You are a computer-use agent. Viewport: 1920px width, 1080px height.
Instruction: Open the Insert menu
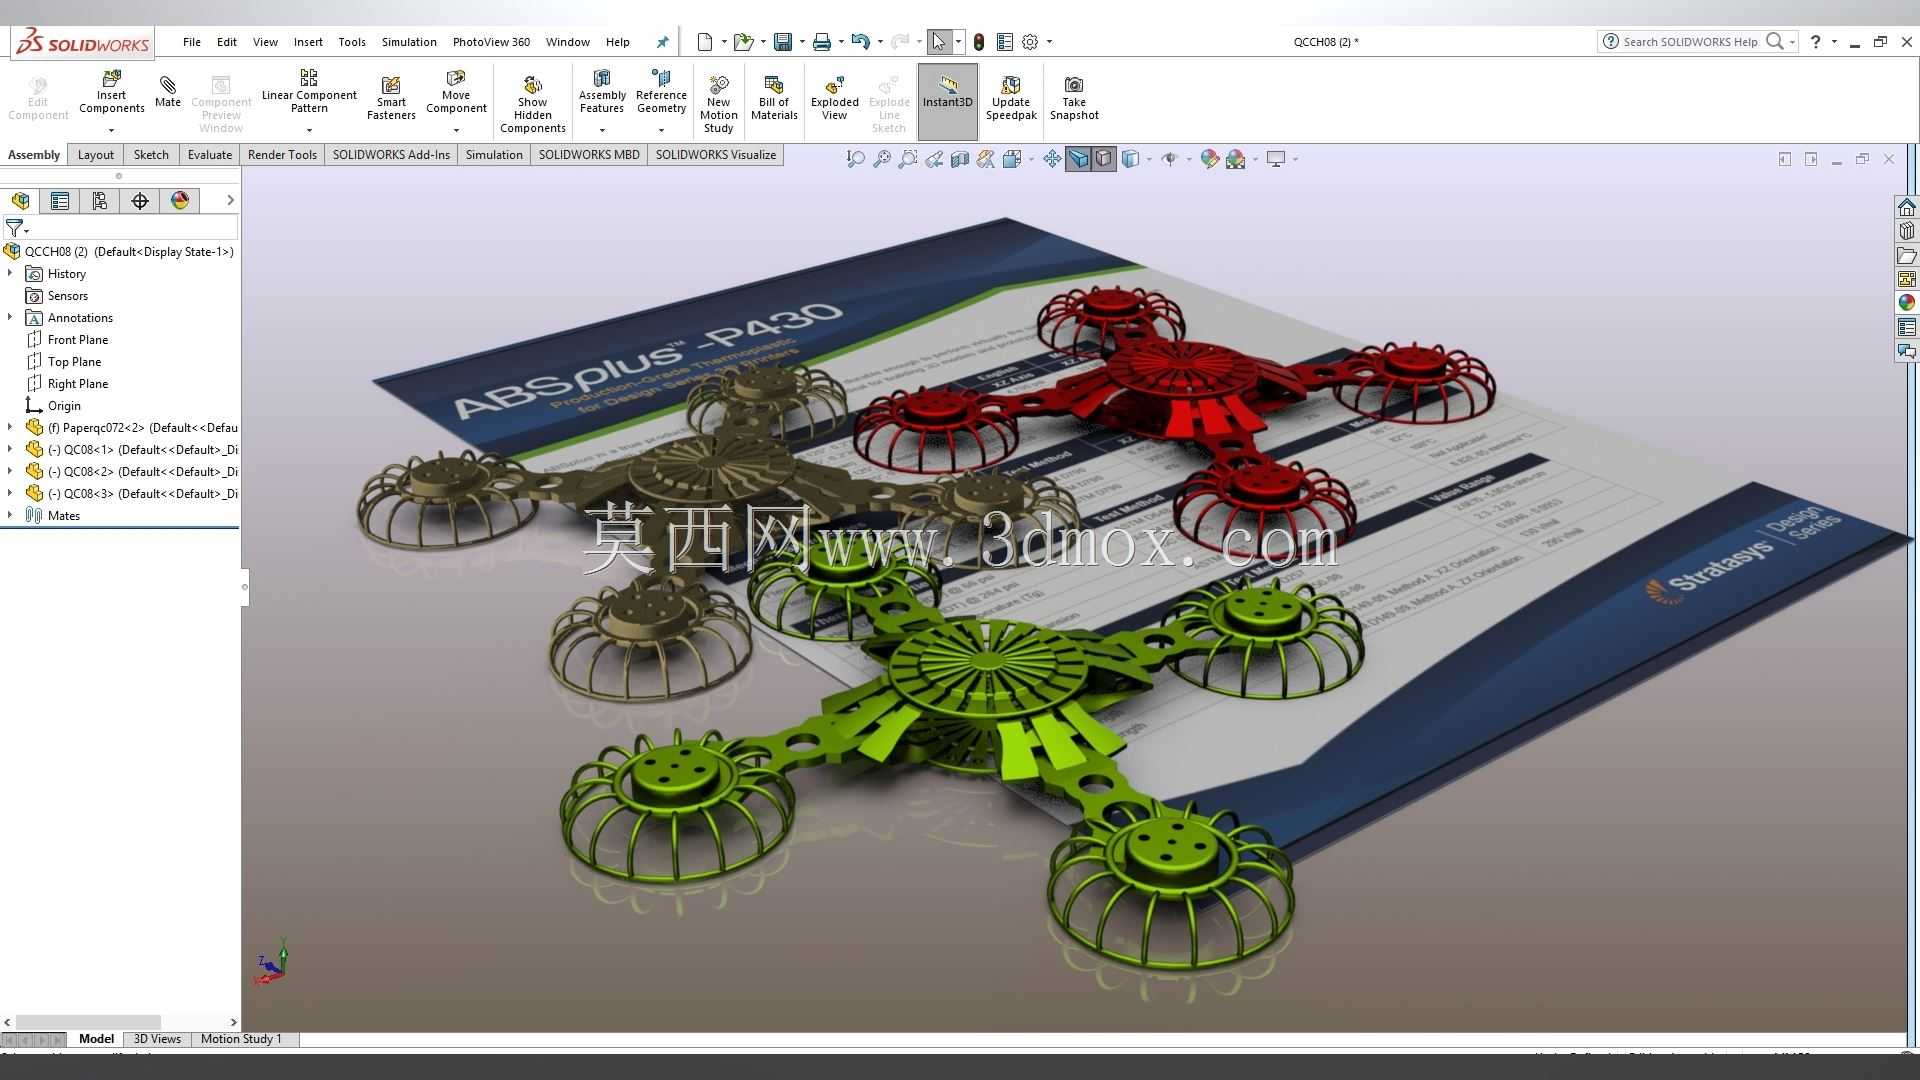[x=308, y=42]
